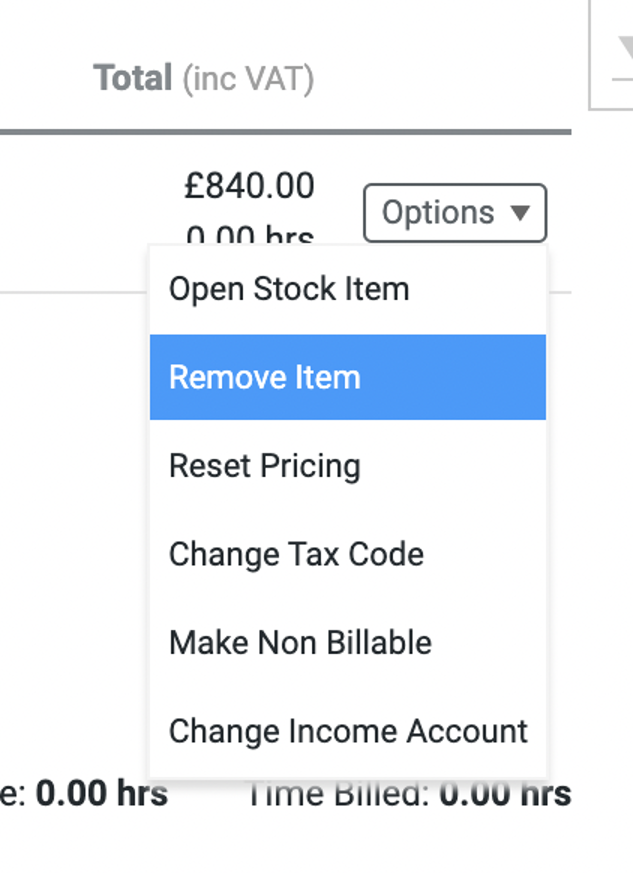Click the (inc VAT) header text

pos(248,79)
